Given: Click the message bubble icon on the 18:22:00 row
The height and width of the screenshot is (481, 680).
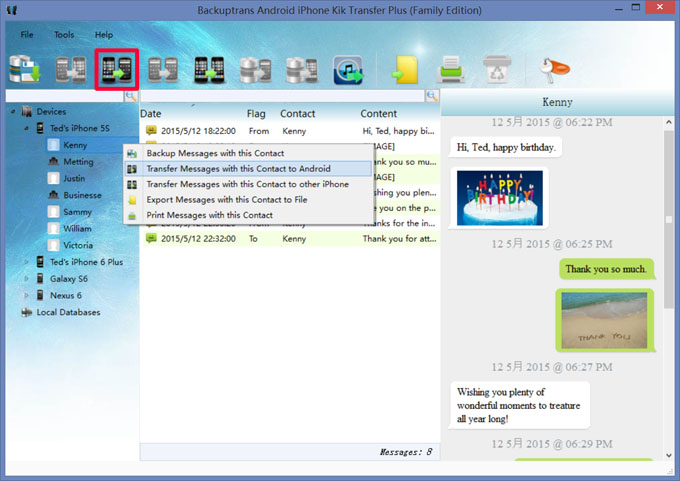Looking at the screenshot, I should click(x=151, y=130).
